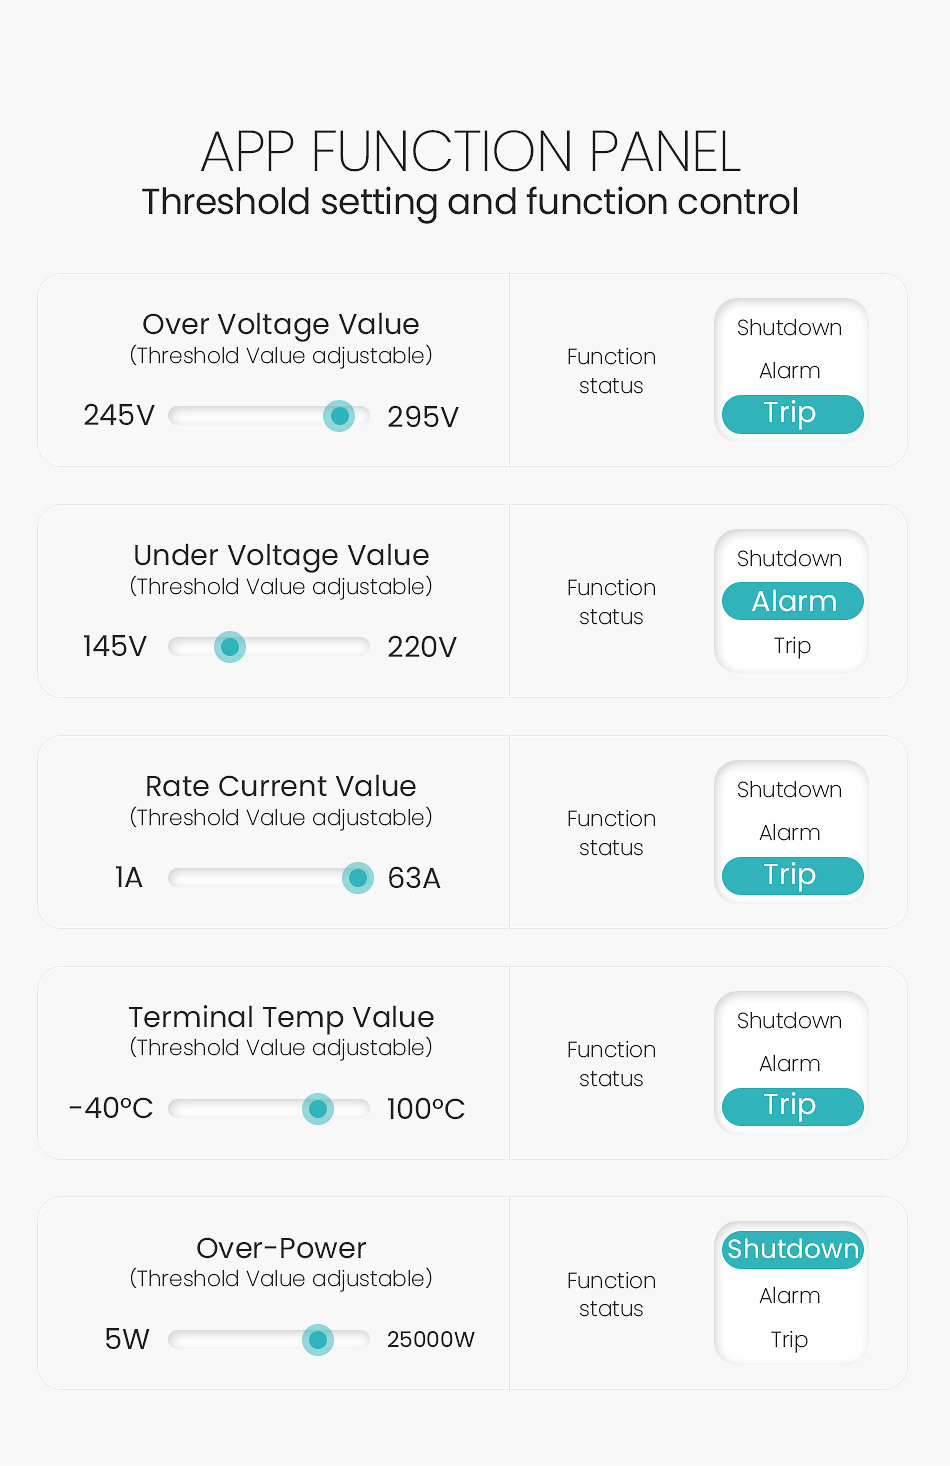Click the Over Voltage slider handle
The height and width of the screenshot is (1466, 950).
coord(340,416)
